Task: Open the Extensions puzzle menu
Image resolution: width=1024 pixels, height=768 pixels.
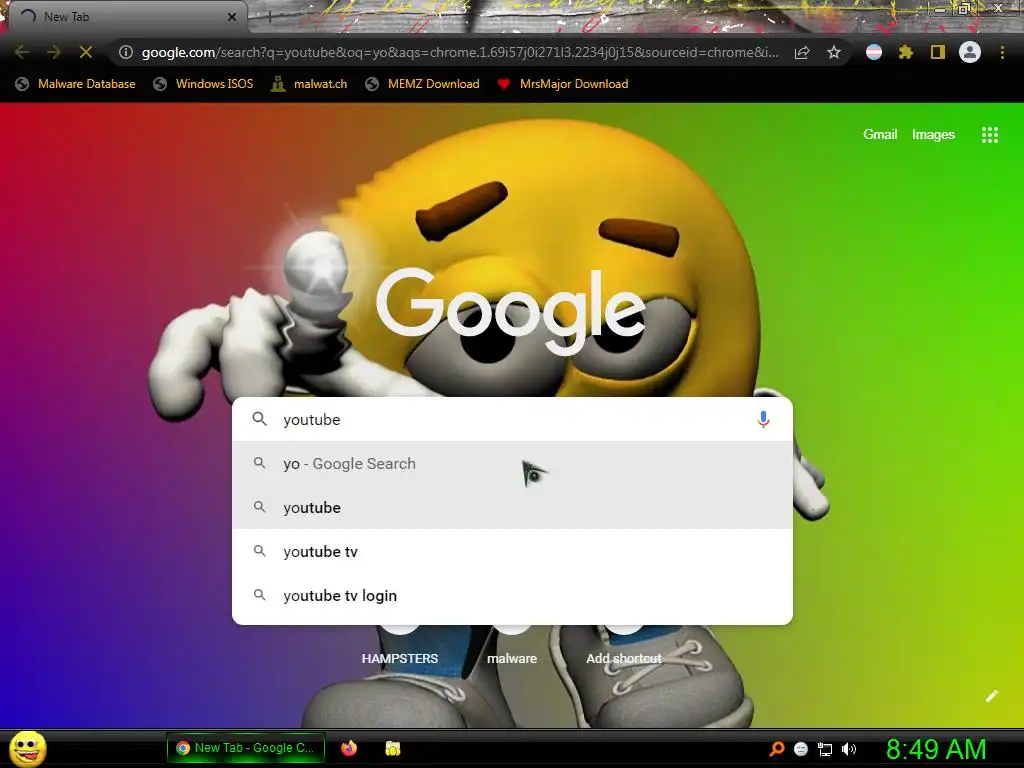Action: (906, 52)
